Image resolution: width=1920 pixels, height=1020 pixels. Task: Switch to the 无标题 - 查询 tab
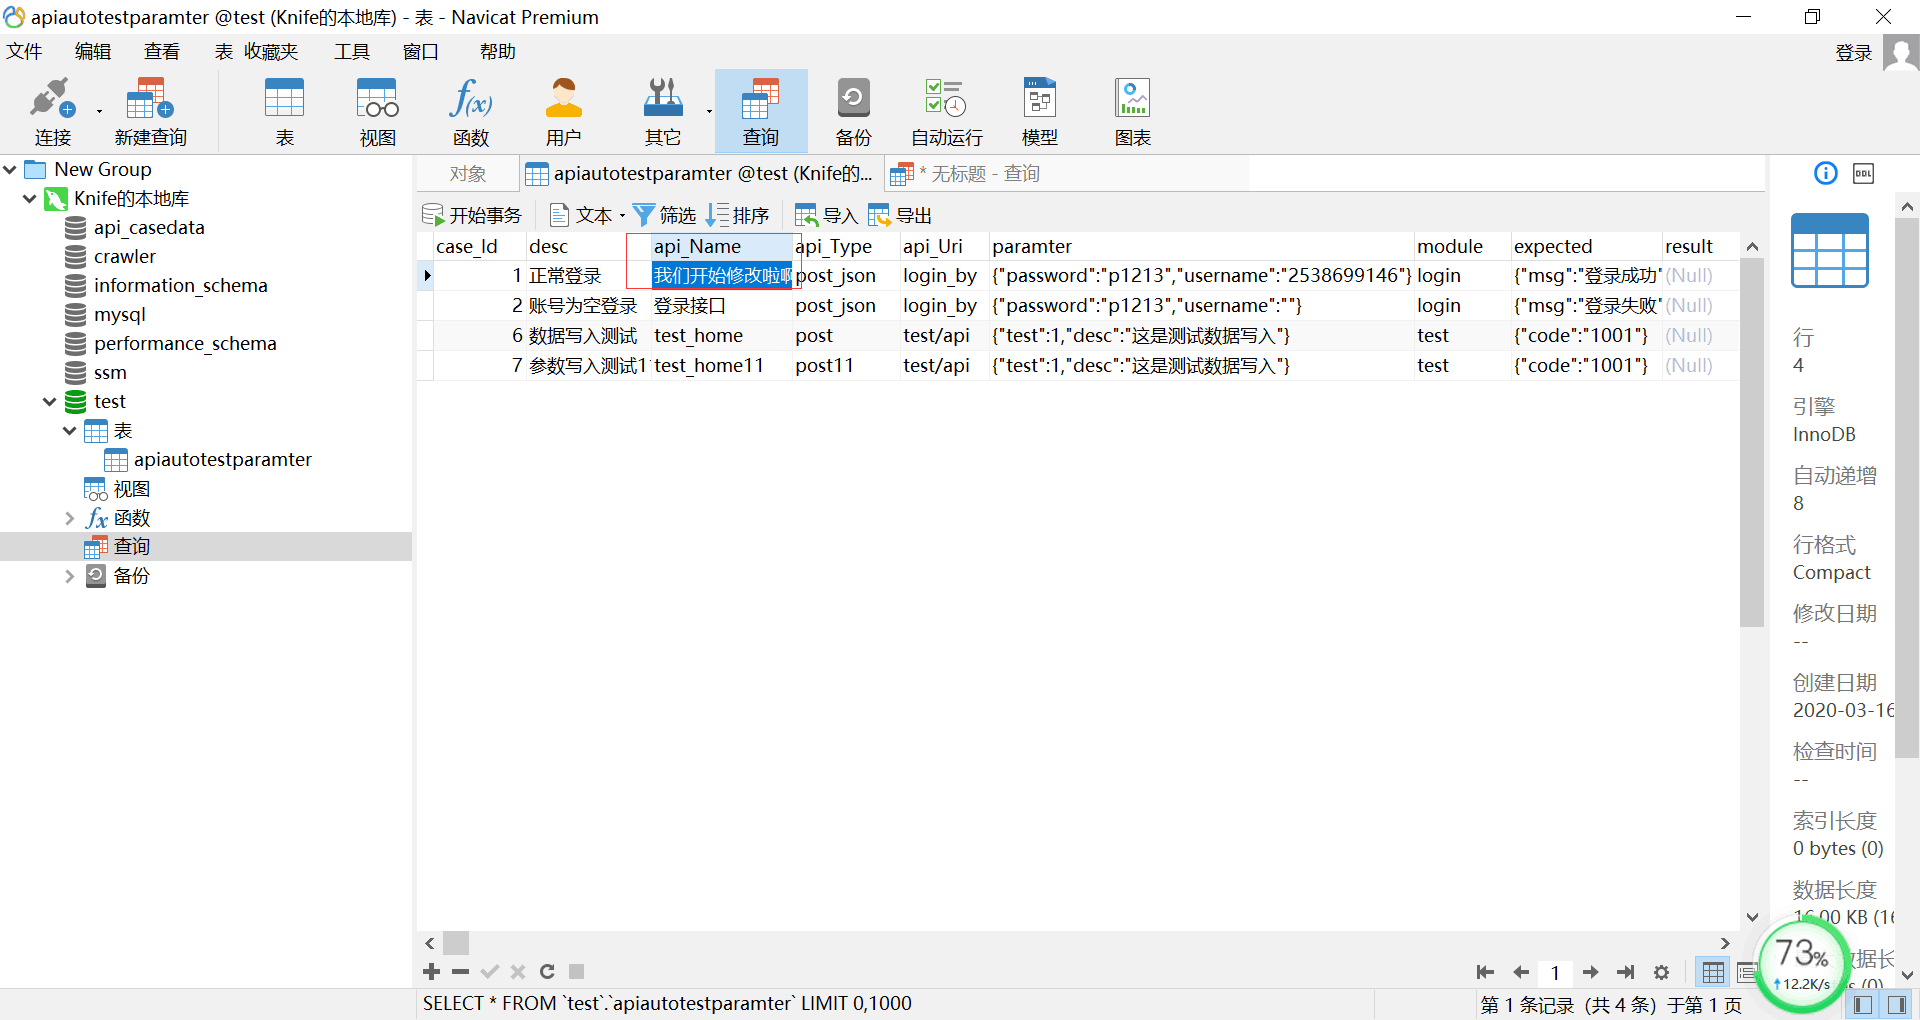pos(966,174)
